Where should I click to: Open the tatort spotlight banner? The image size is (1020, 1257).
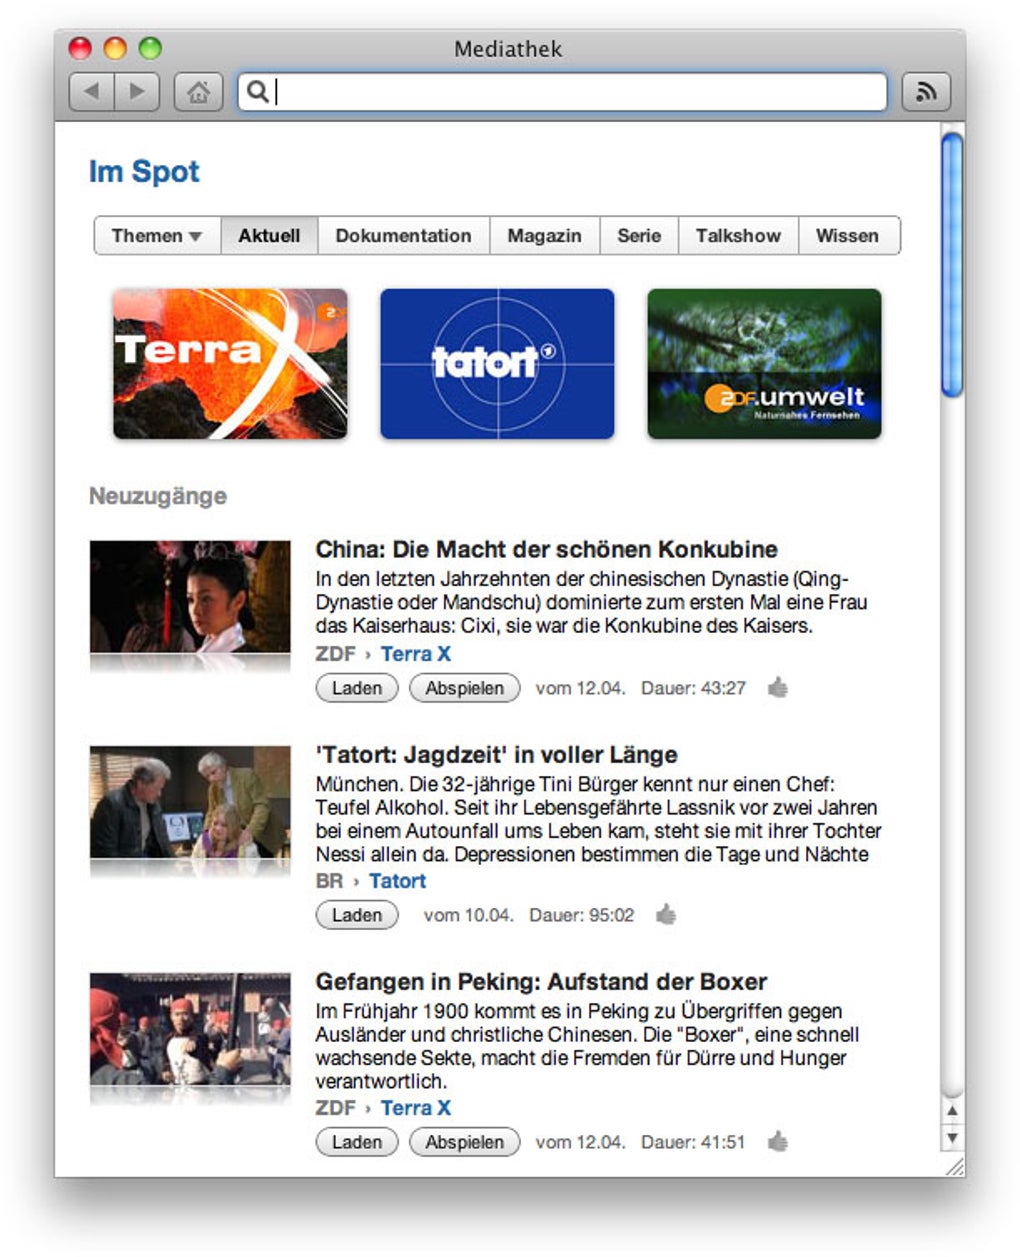497,364
